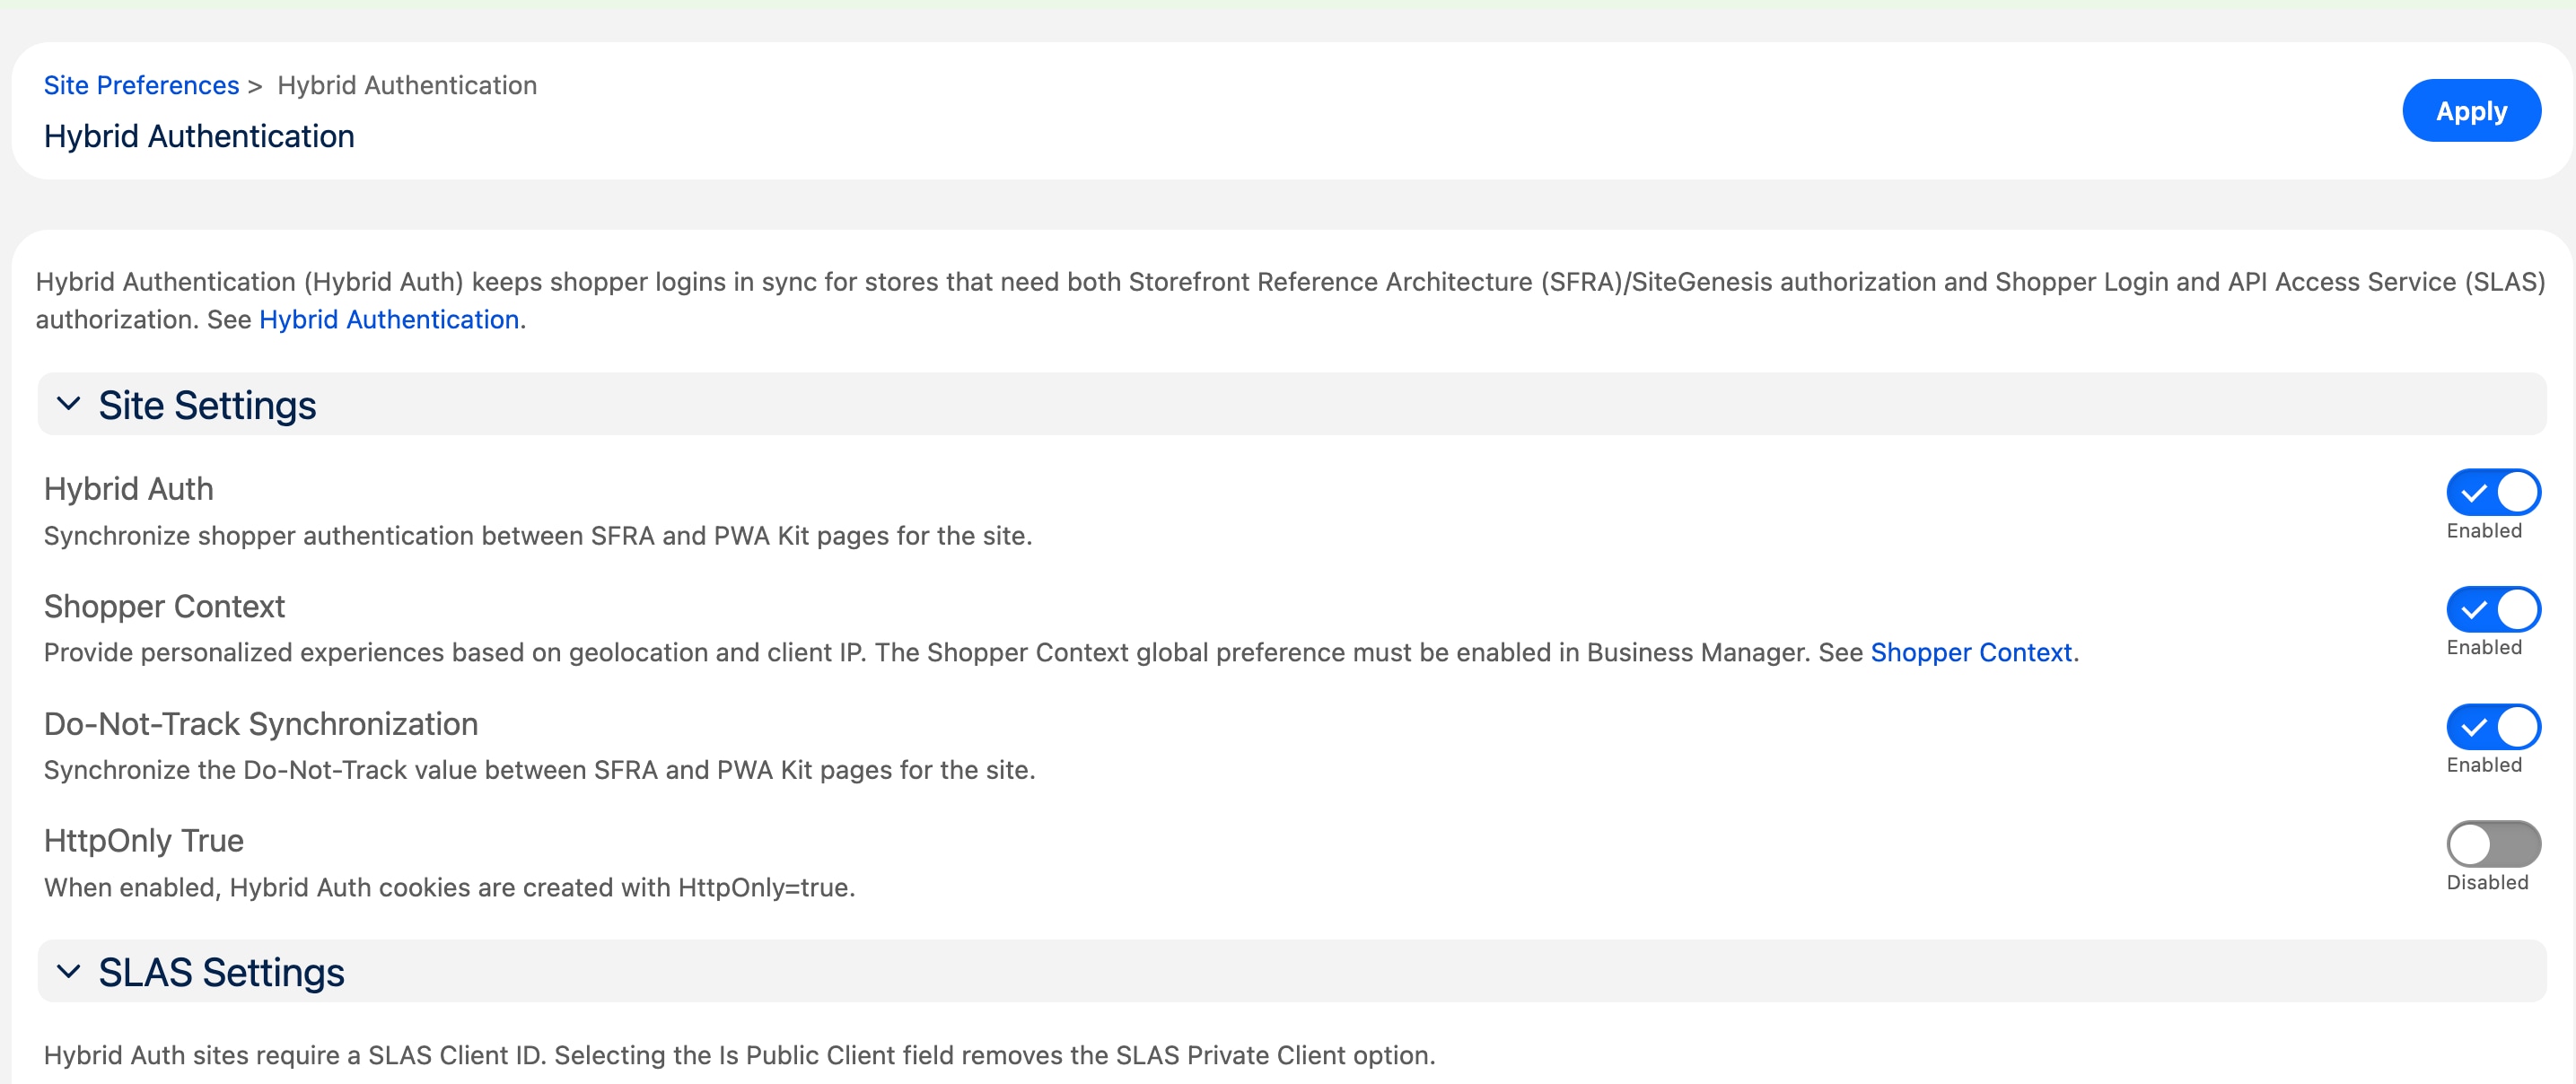2576x1084 pixels.
Task: Click the Hybrid Auth setting label
Action: (129, 488)
